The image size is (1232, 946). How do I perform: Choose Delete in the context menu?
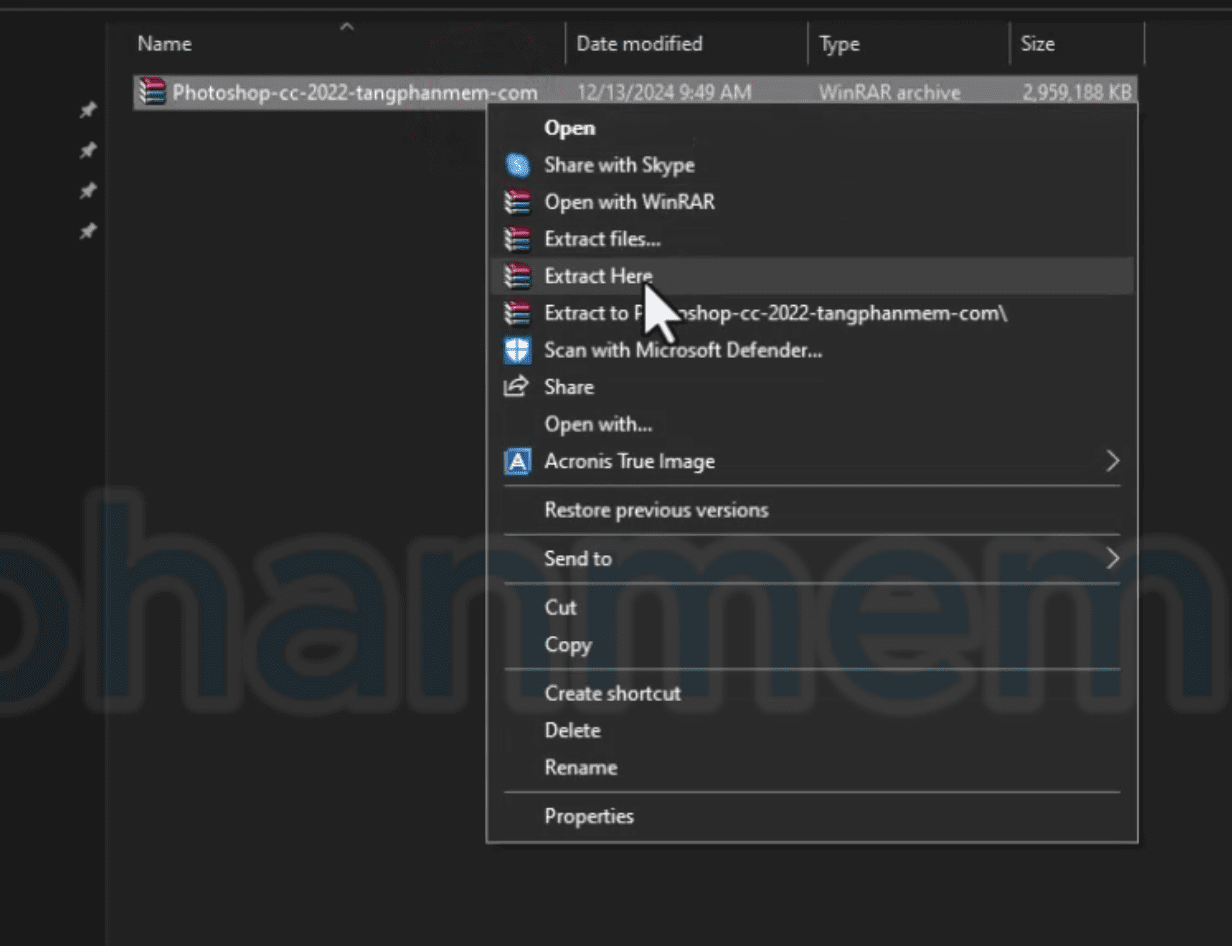[x=572, y=730]
